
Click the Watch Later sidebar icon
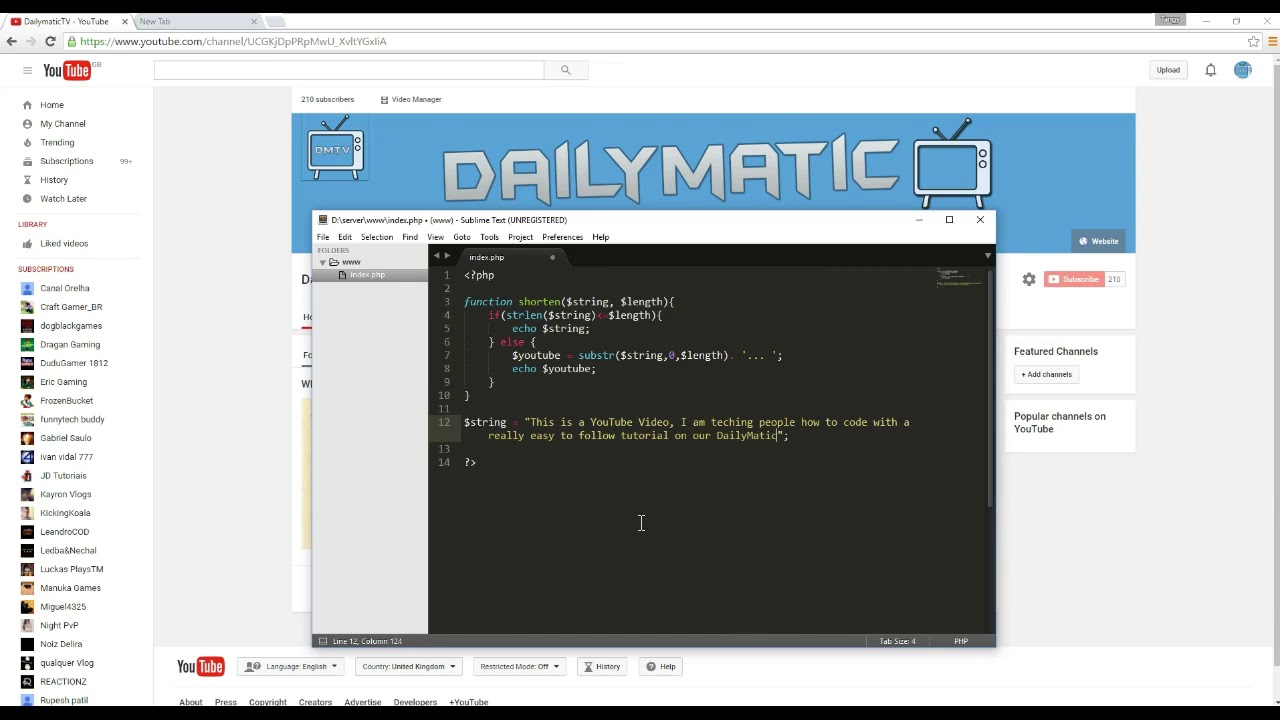coord(27,198)
